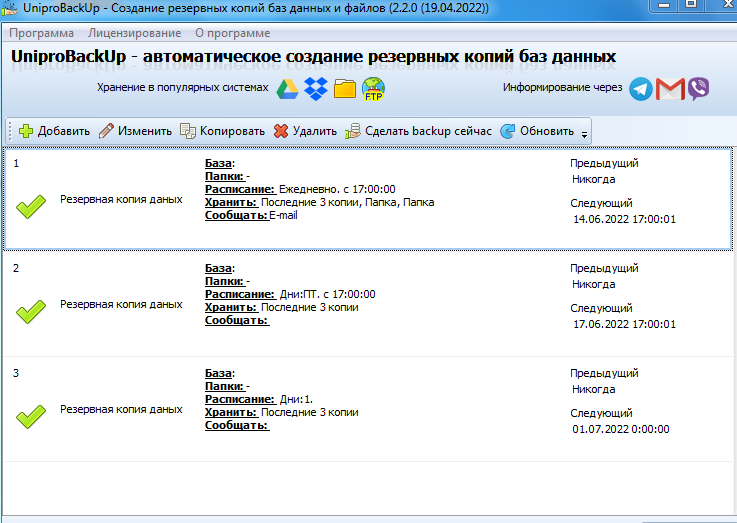Click the Обновить button label
The height and width of the screenshot is (523, 737).
(547, 131)
